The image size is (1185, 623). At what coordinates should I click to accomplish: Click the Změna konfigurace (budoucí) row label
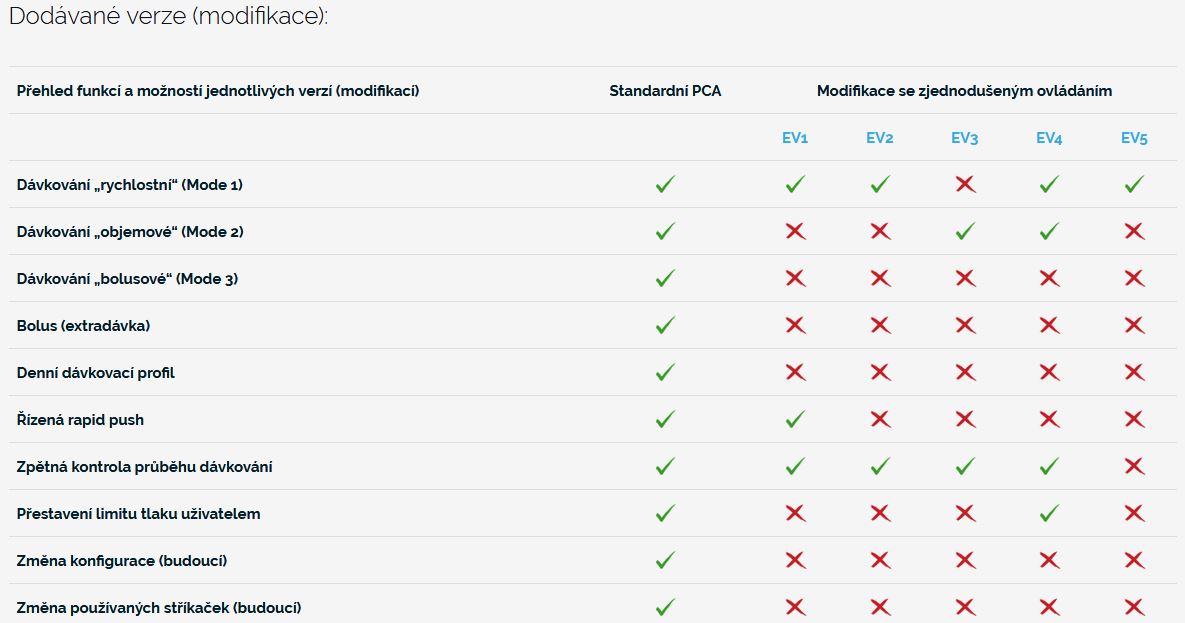point(122,561)
